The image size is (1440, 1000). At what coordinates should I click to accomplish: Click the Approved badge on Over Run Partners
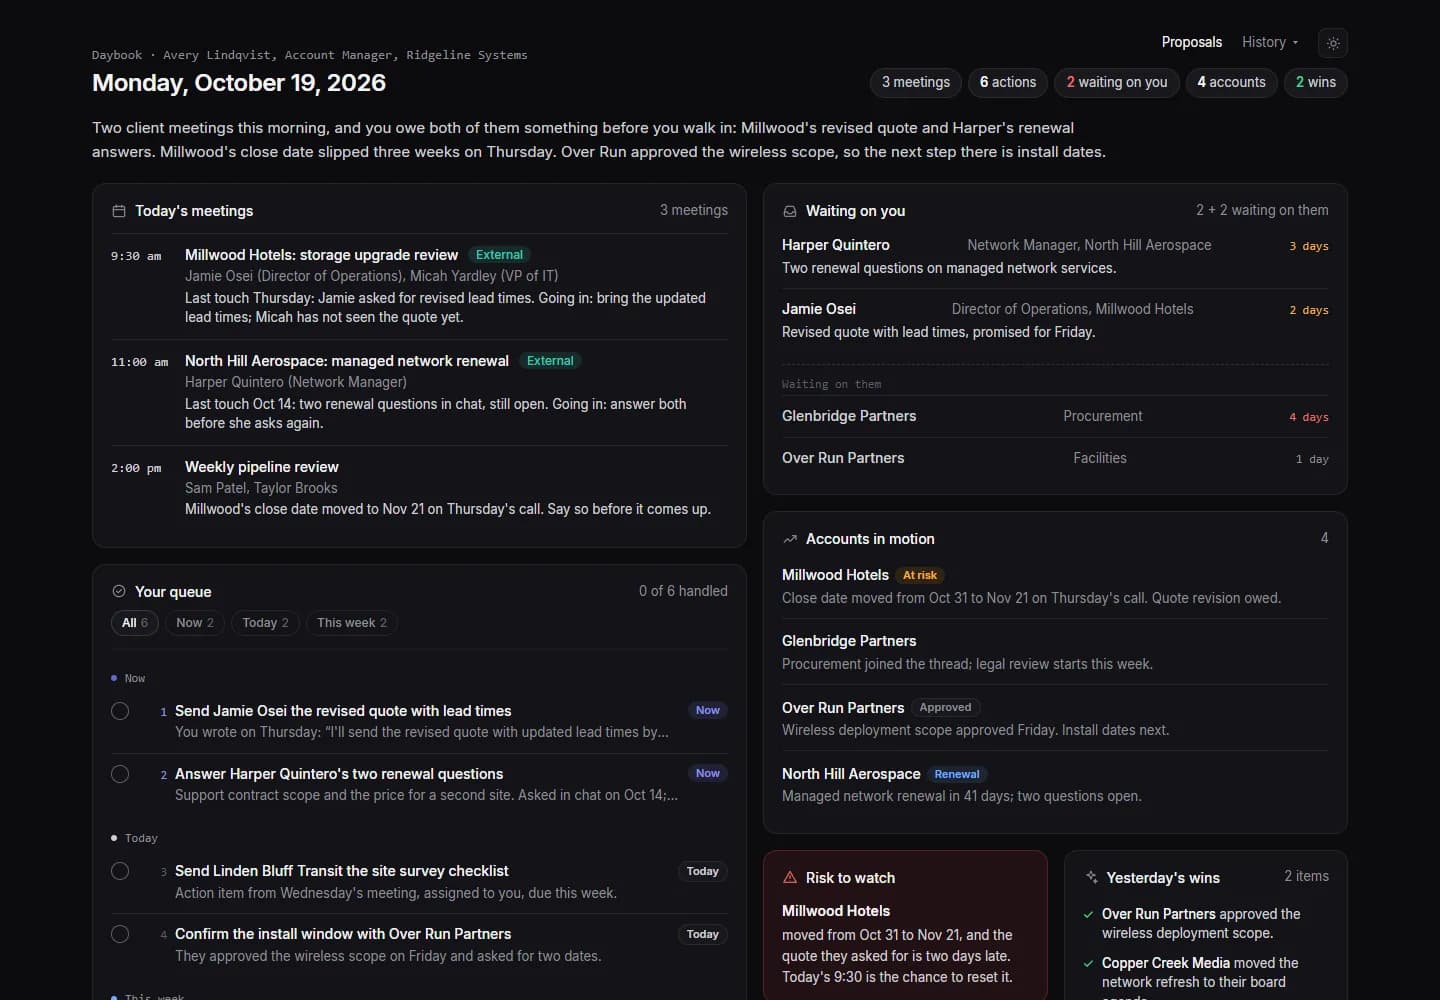tap(945, 707)
